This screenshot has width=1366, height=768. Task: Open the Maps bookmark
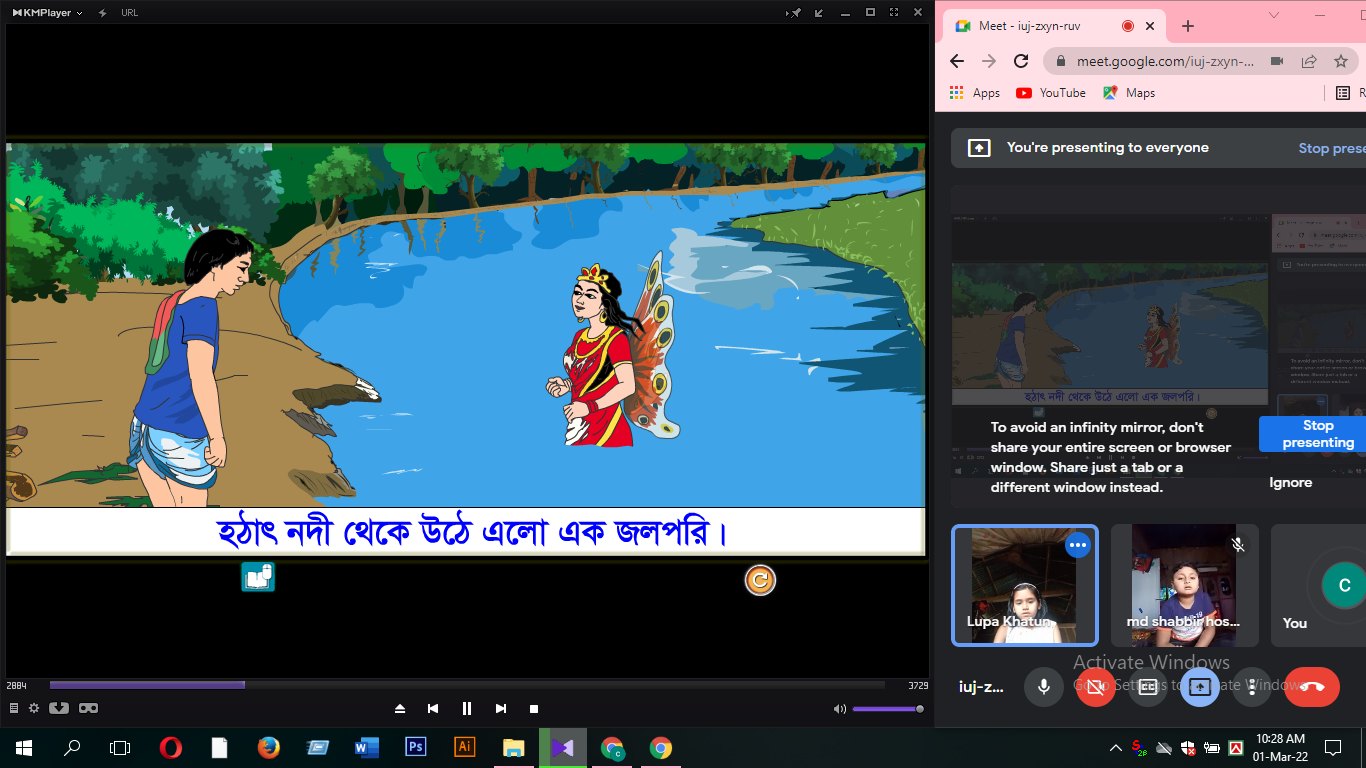1129,93
